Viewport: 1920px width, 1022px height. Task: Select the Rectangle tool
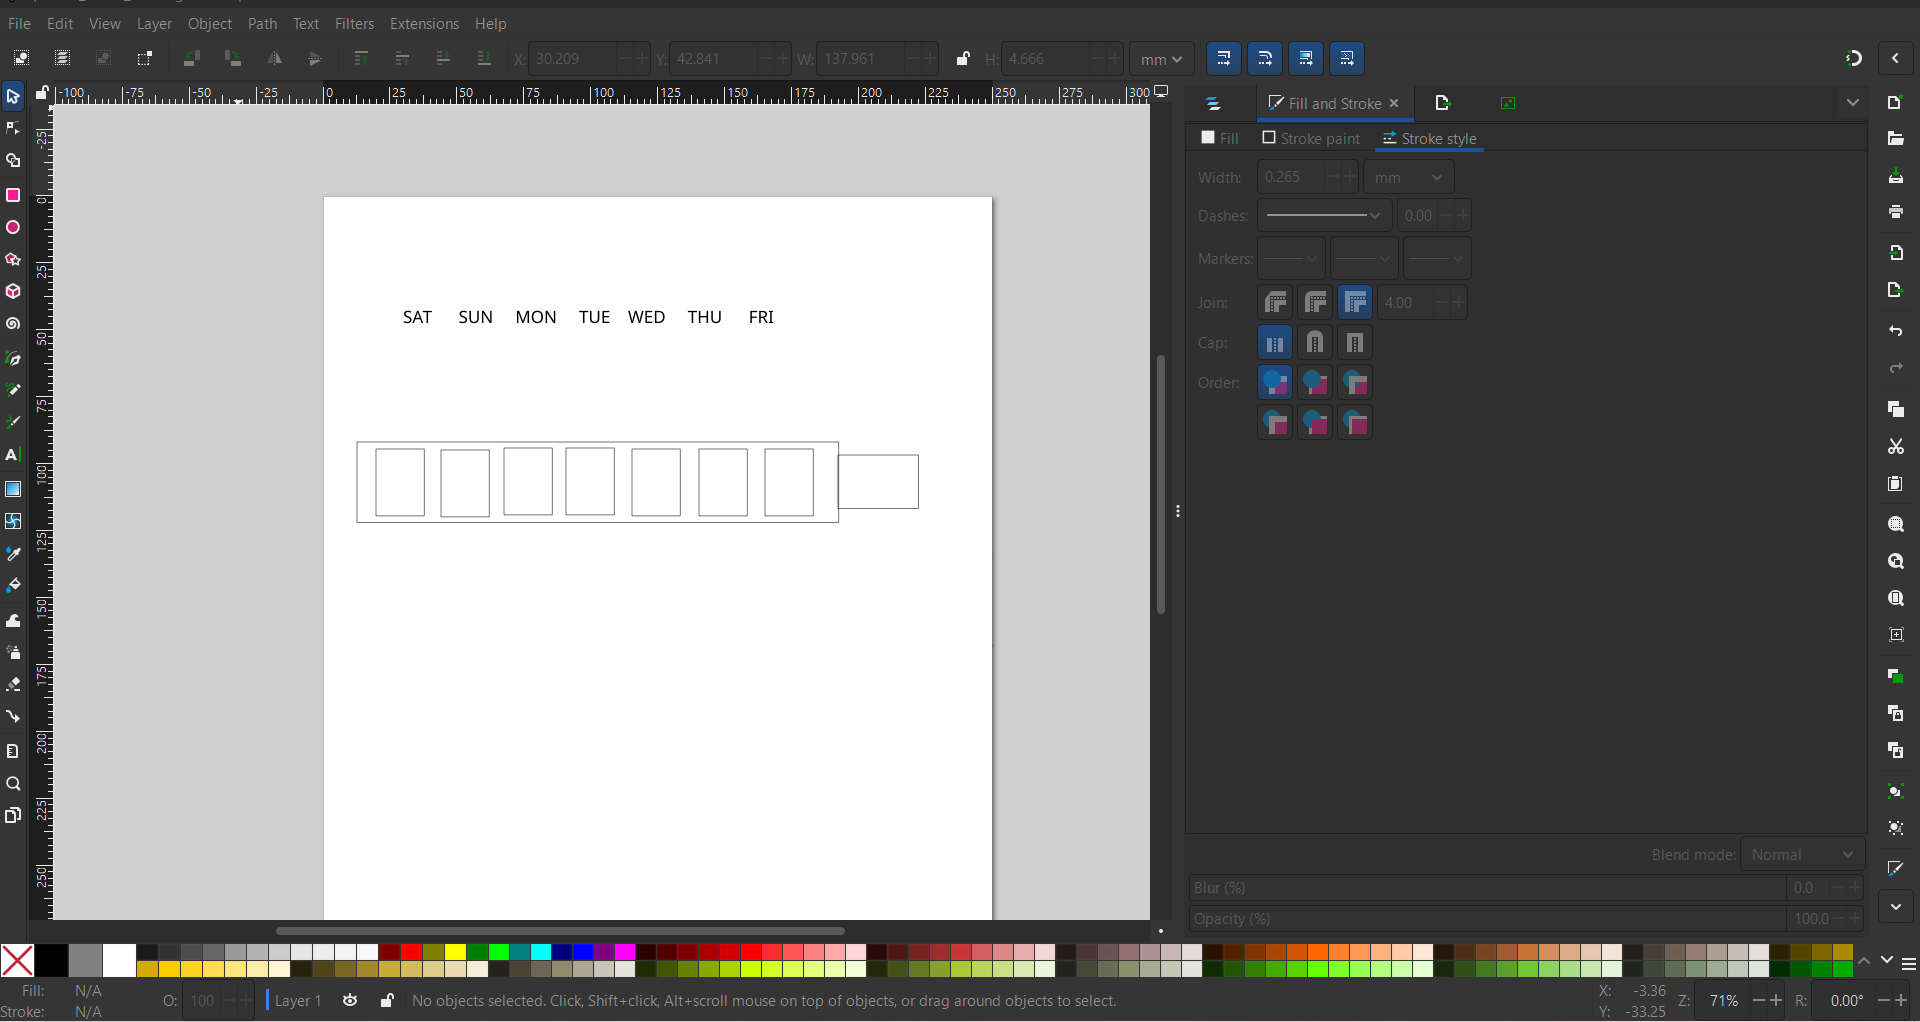(x=13, y=195)
